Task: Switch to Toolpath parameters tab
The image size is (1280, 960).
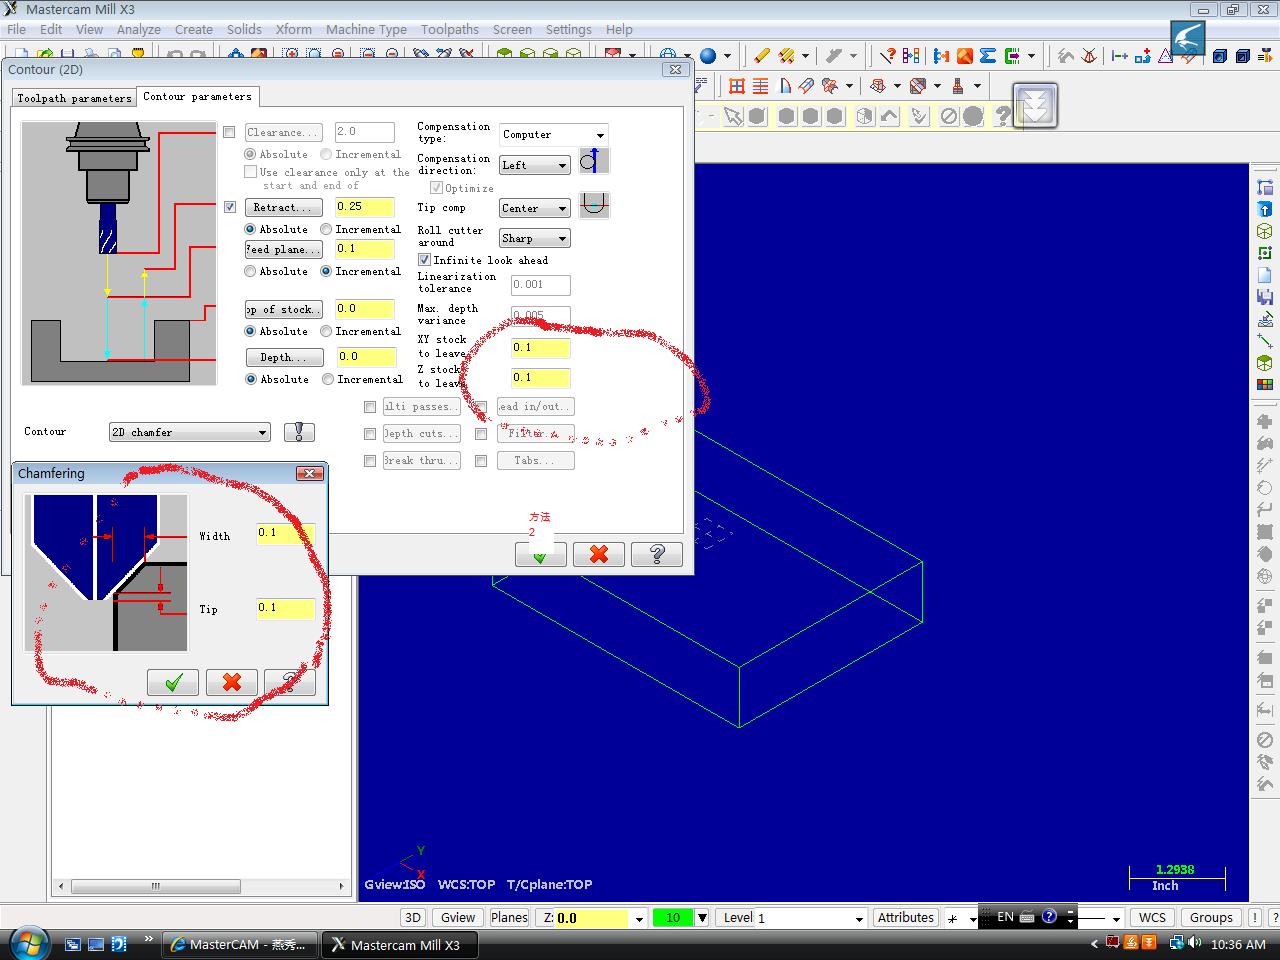Action: pos(74,98)
